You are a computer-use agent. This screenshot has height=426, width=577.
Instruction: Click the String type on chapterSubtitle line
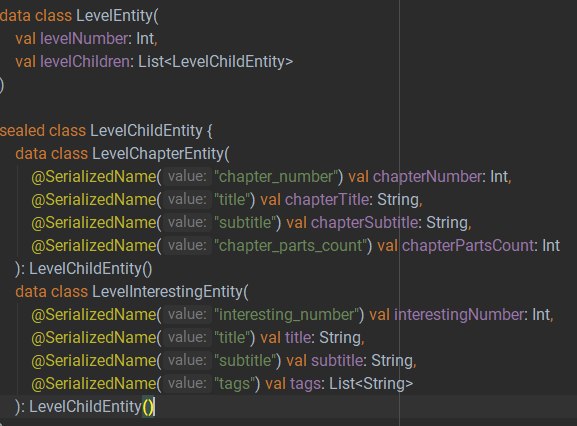pyautogui.click(x=447, y=223)
